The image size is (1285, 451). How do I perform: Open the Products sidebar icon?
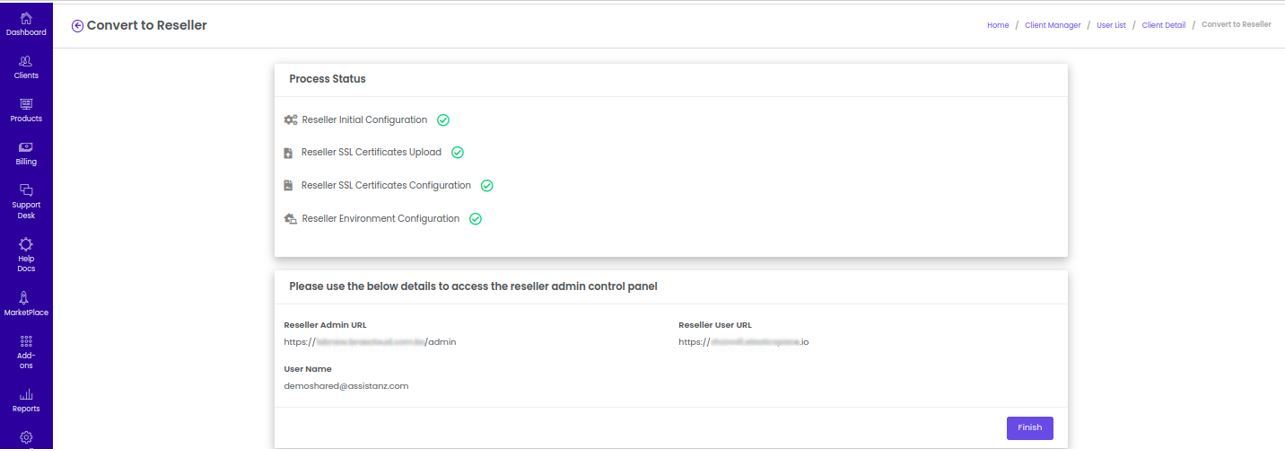click(26, 108)
